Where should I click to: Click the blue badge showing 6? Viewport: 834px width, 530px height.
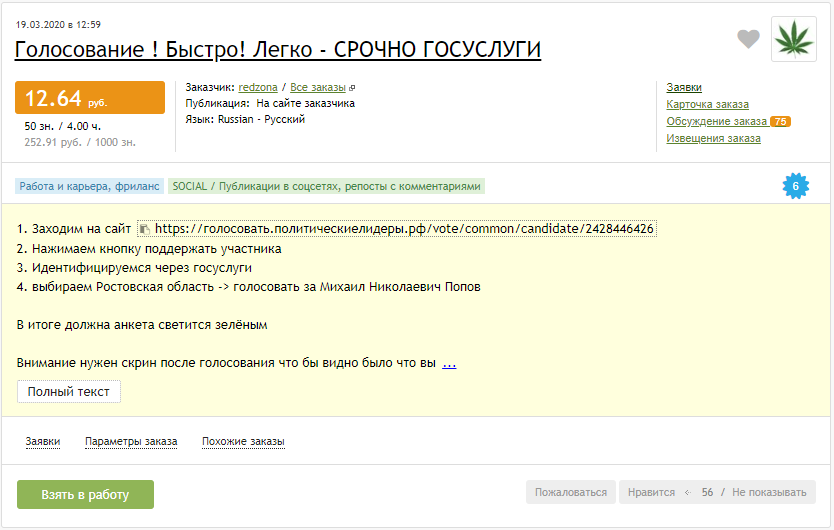[796, 186]
